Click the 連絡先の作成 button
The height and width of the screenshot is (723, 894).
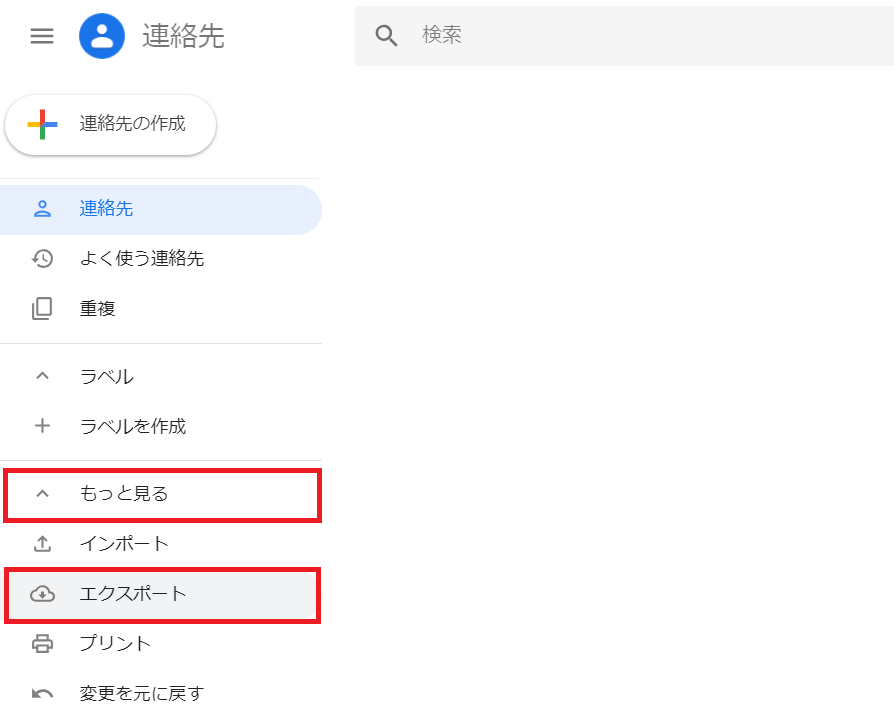[x=111, y=125]
